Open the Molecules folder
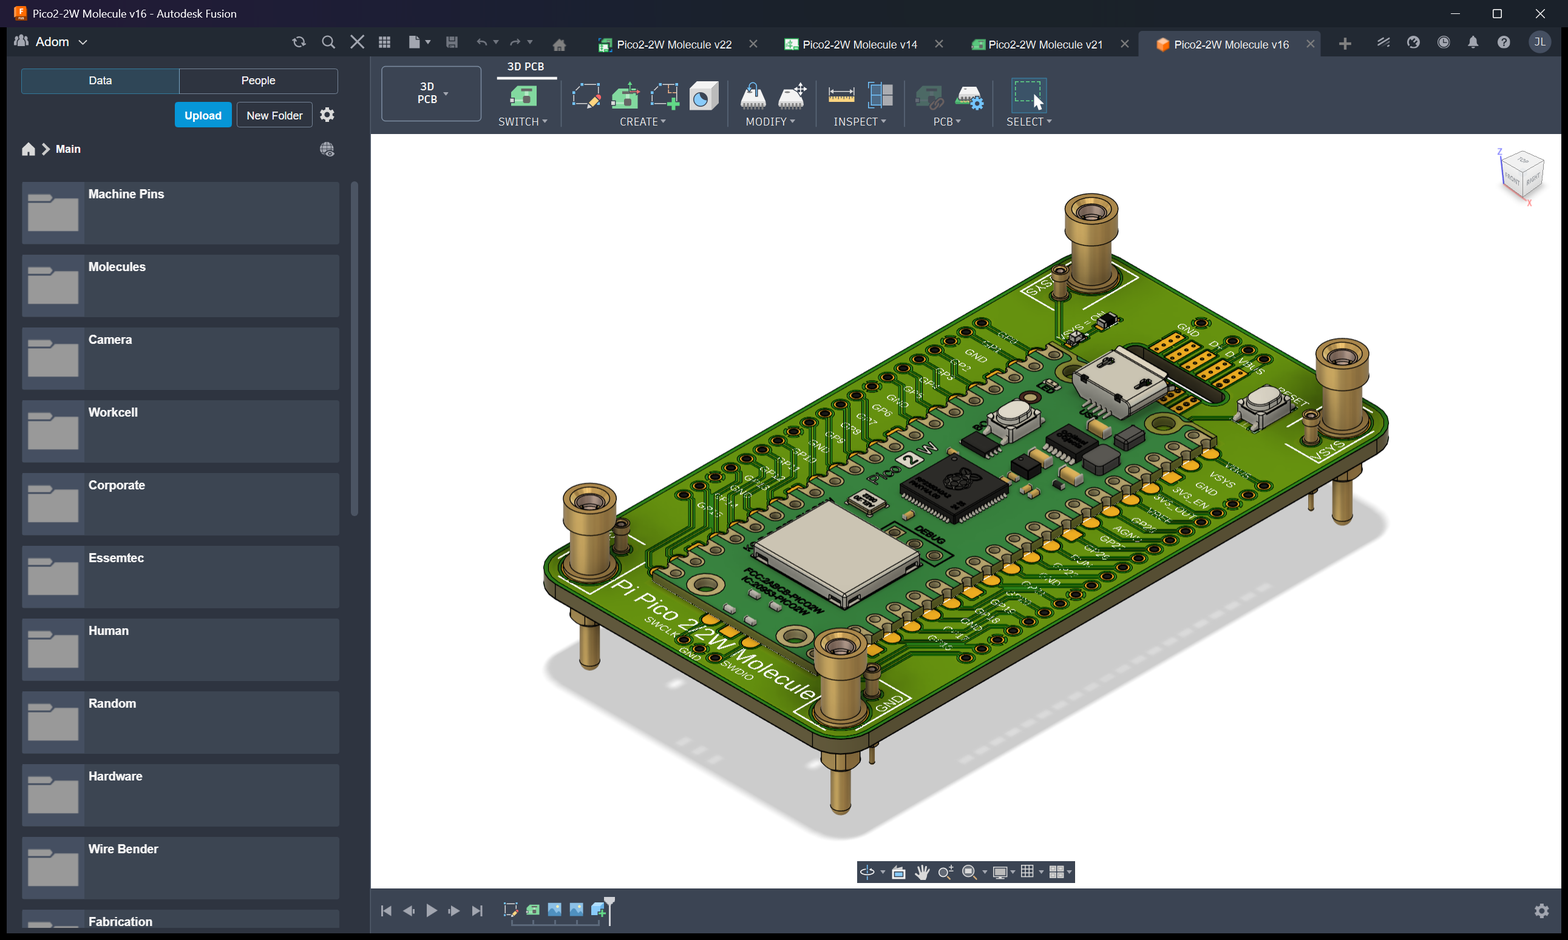The image size is (1568, 940). tap(180, 286)
